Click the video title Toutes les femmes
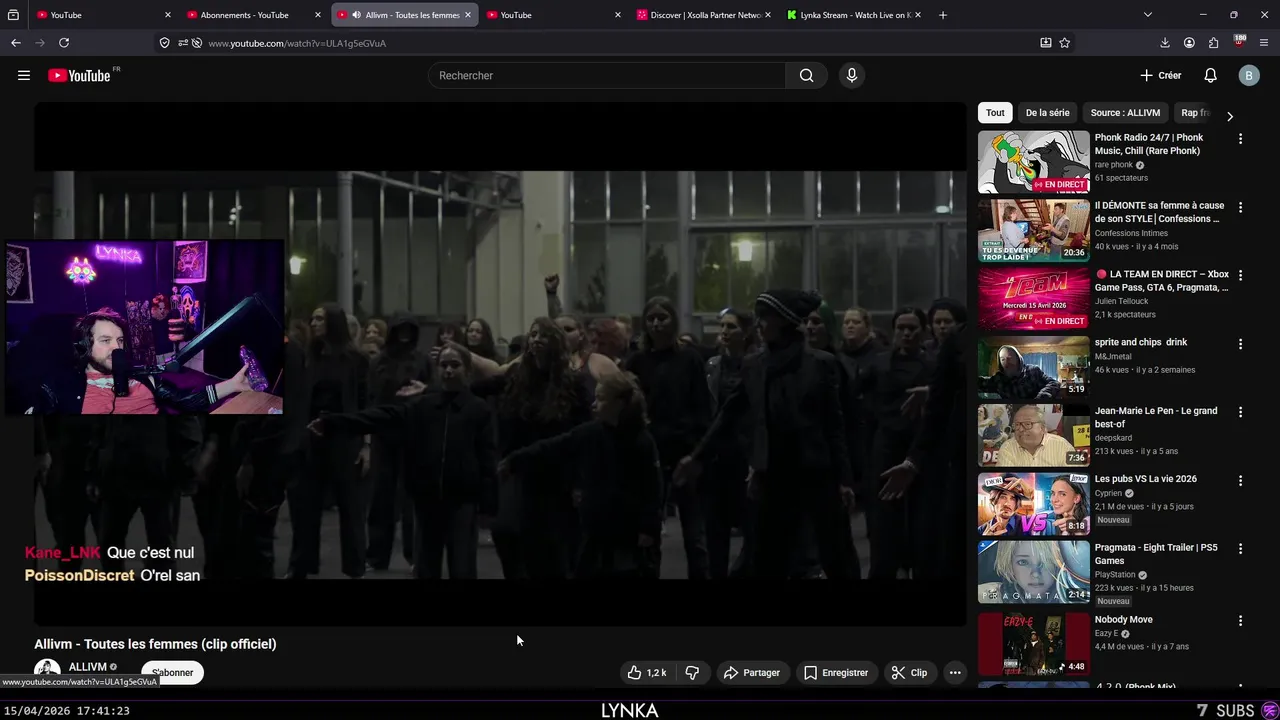 [155, 644]
